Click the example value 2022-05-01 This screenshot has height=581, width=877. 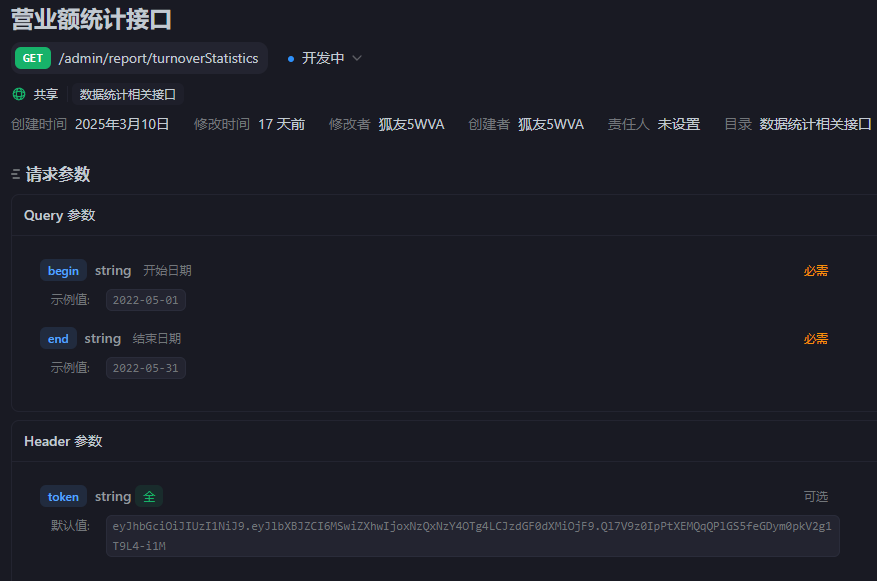[145, 300]
